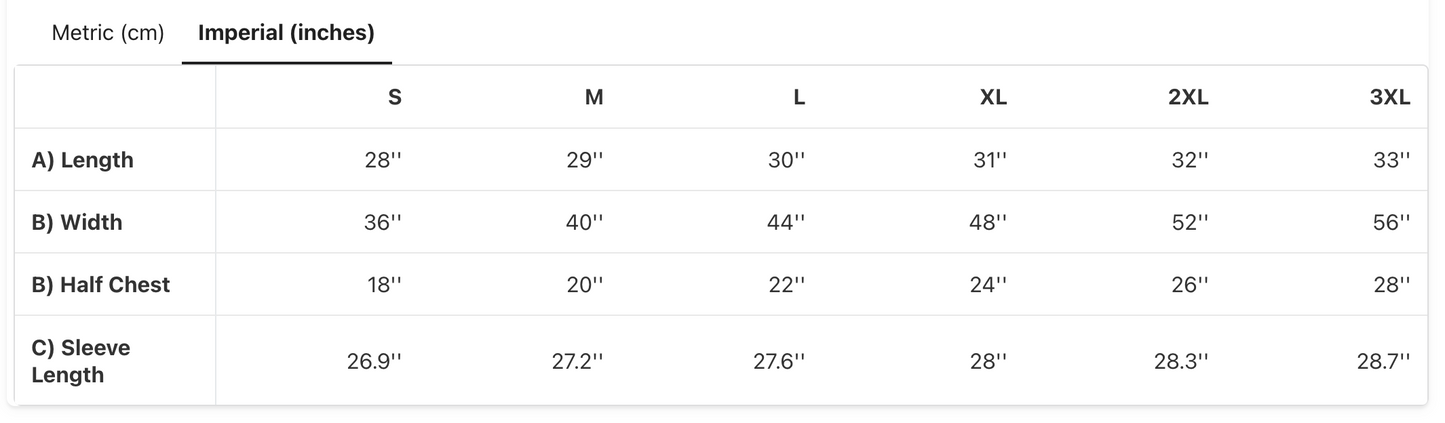The width and height of the screenshot is (1445, 423).
Task: Click the 2XL size column header
Action: pyautogui.click(x=1188, y=98)
